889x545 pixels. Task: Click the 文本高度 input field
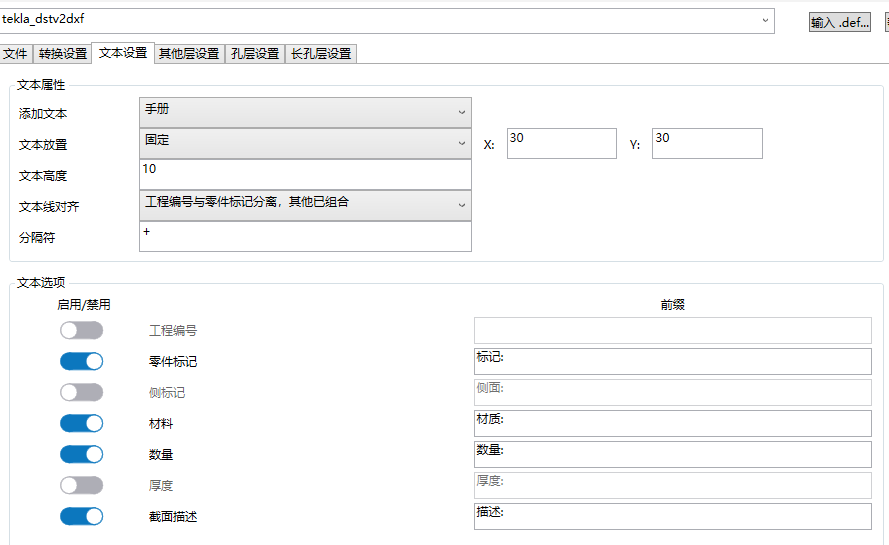point(304,174)
